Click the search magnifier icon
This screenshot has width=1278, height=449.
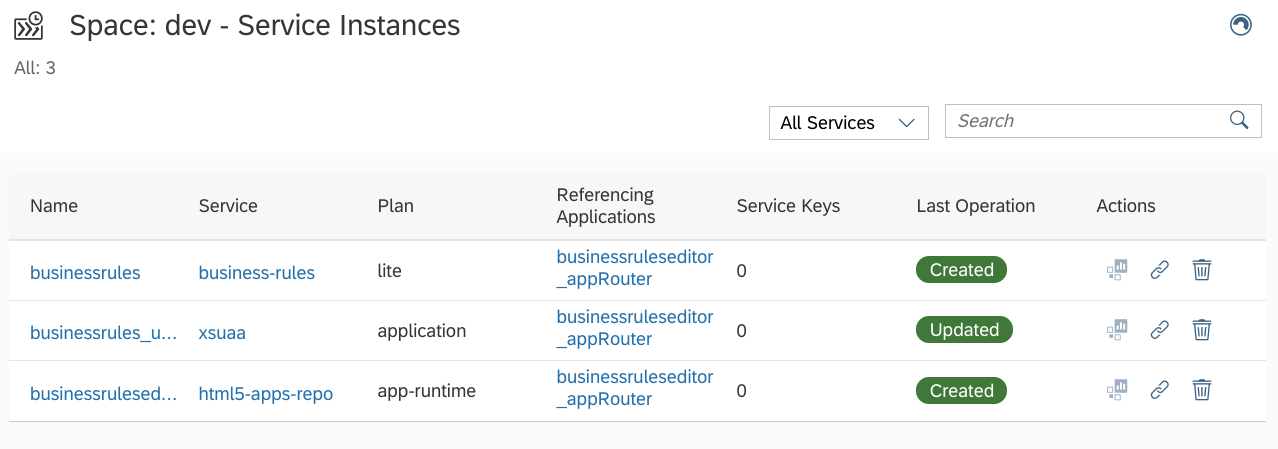(x=1239, y=121)
